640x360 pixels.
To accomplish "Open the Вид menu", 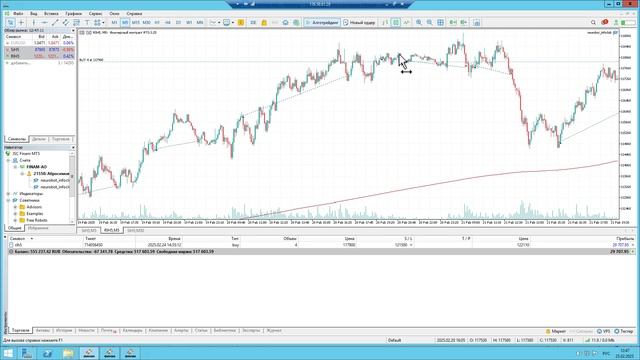I will point(33,13).
